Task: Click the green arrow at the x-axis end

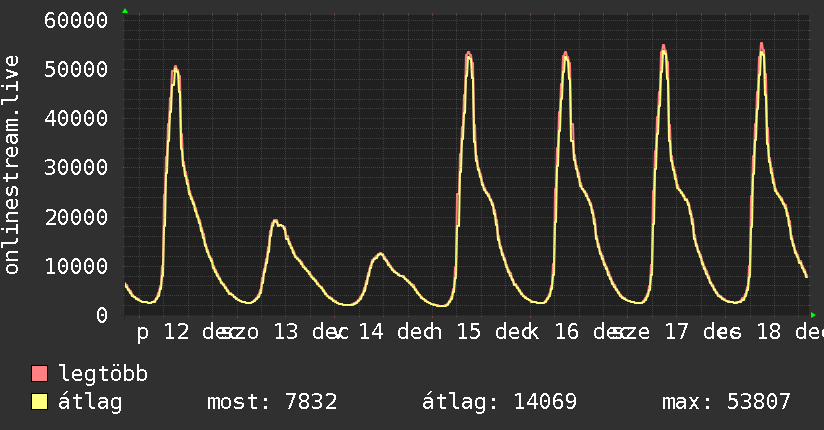Action: click(813, 315)
